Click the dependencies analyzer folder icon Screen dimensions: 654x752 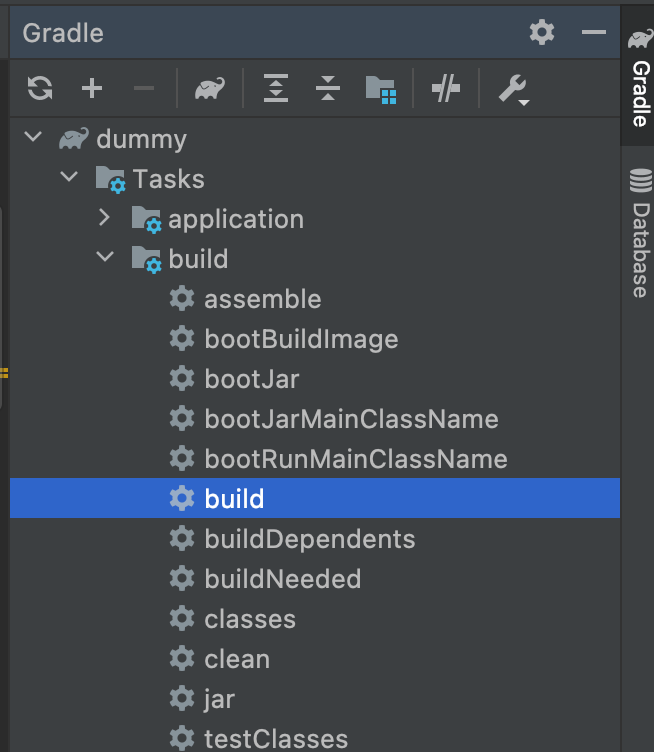[x=381, y=90]
